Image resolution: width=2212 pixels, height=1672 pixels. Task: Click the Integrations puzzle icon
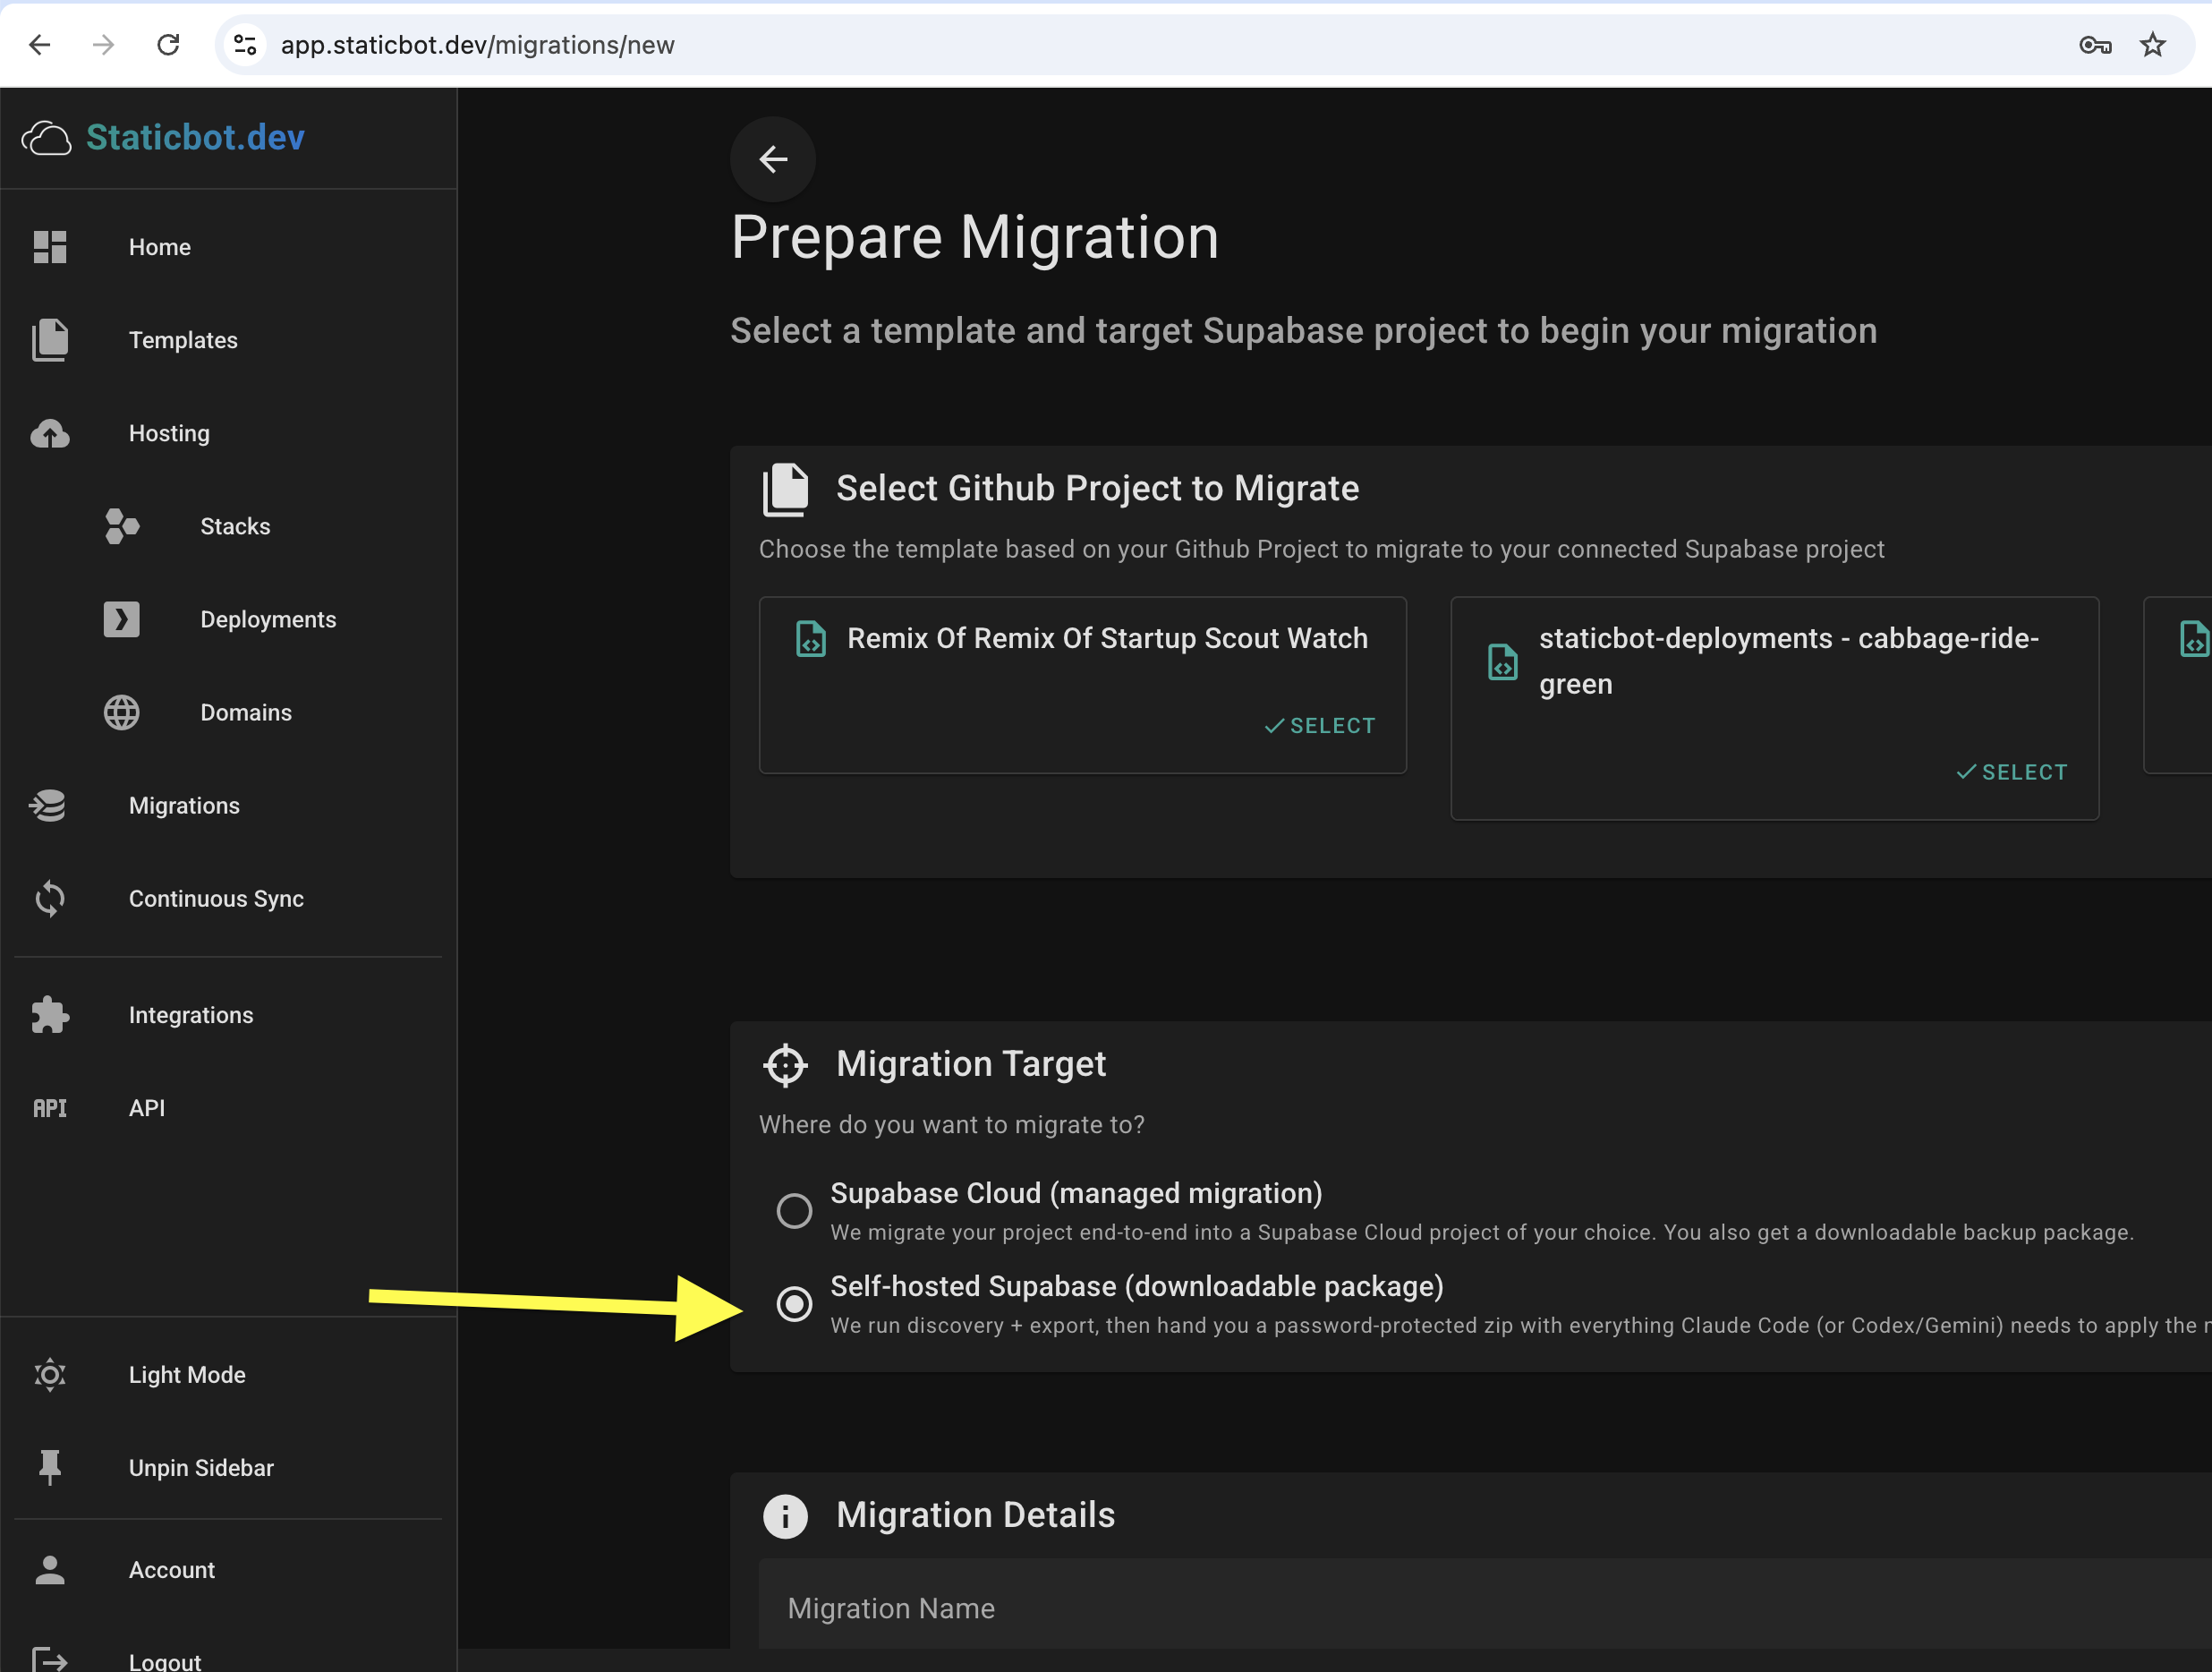[49, 1015]
